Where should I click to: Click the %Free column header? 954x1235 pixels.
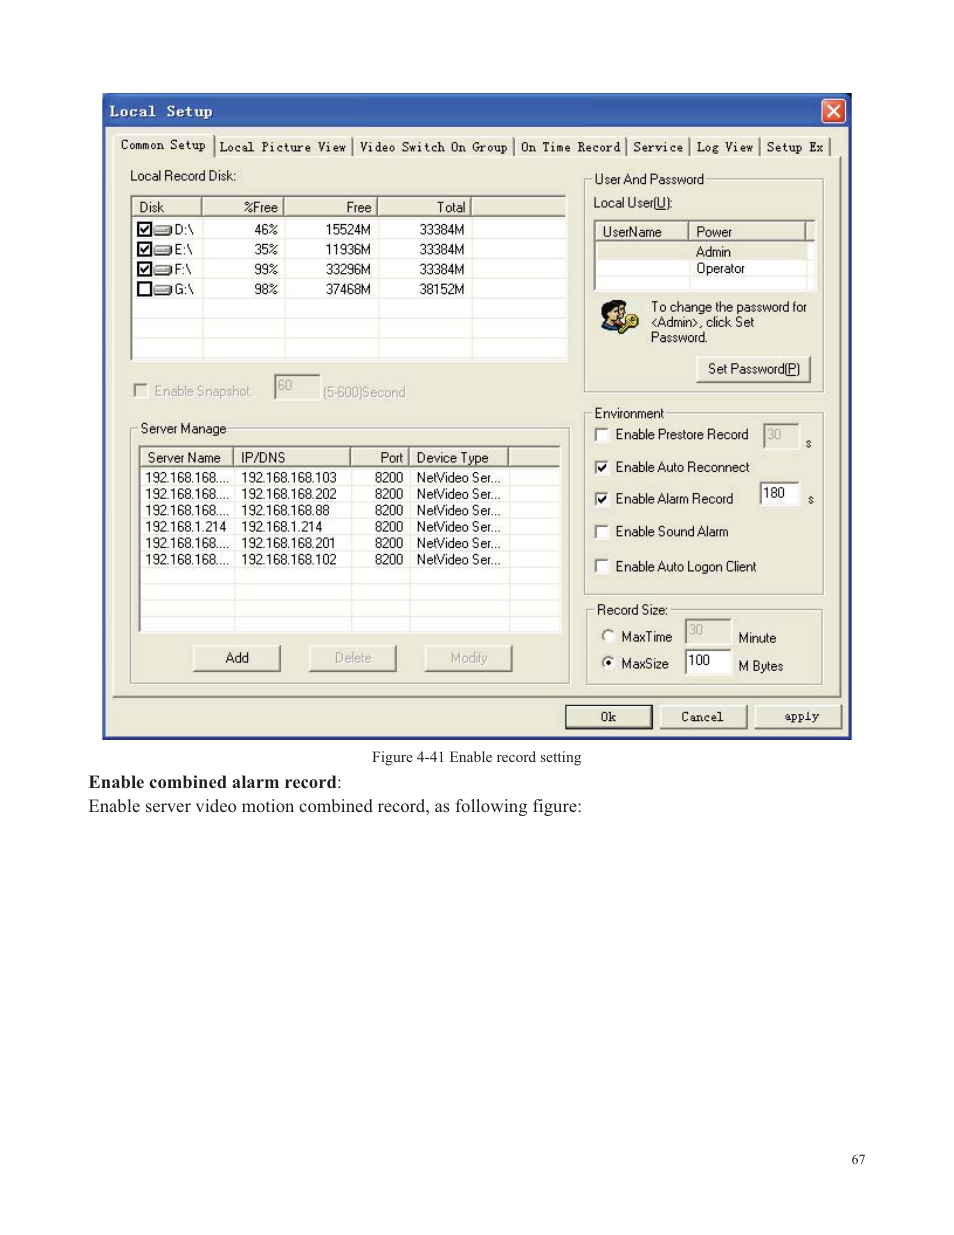click(x=243, y=207)
